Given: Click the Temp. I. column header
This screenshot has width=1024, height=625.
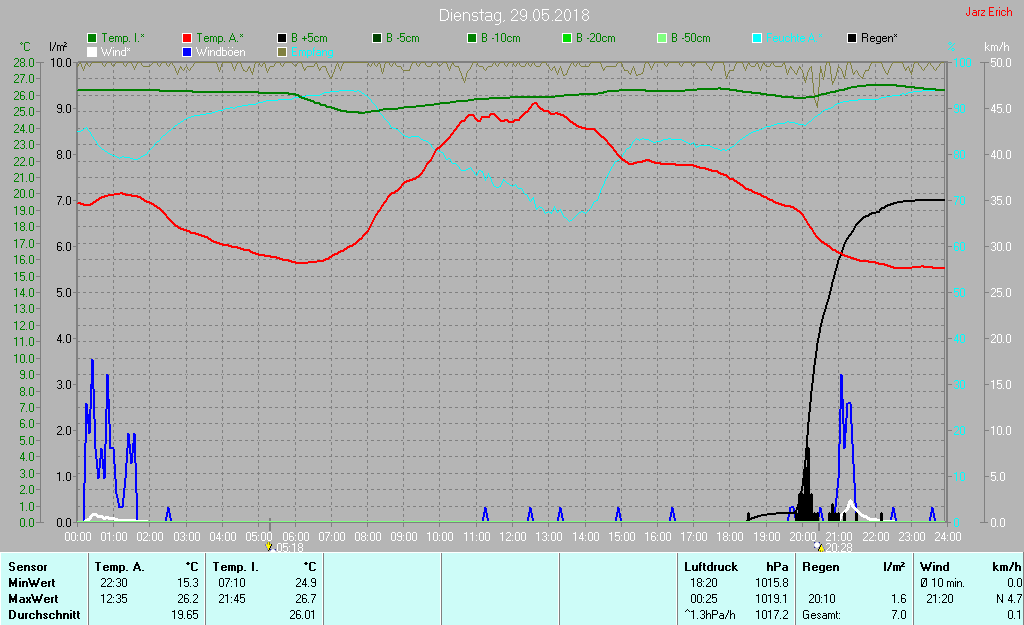Looking at the screenshot, I should tap(236, 567).
